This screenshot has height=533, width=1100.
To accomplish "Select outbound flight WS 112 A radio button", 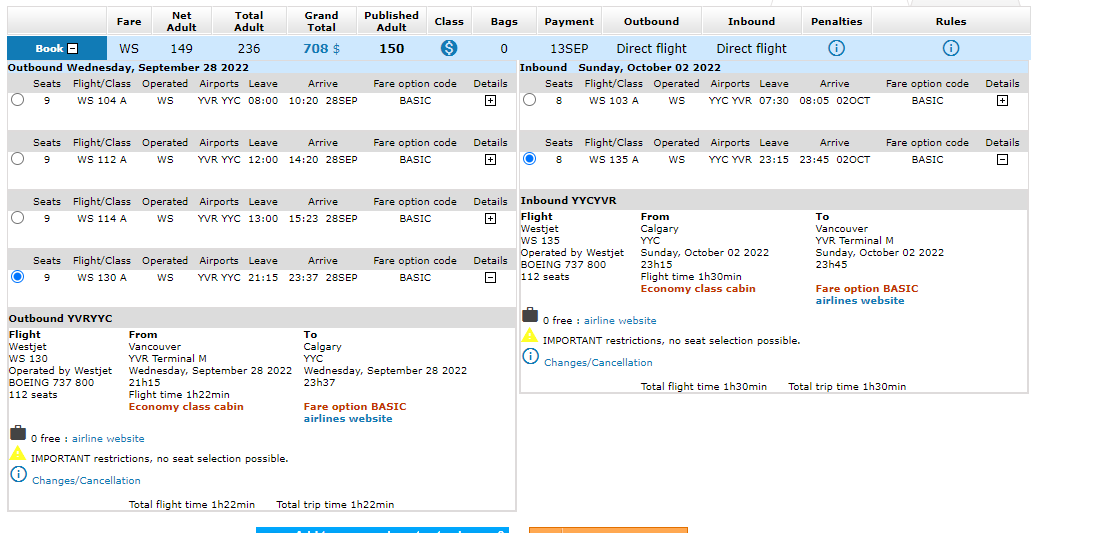I will pos(17,159).
